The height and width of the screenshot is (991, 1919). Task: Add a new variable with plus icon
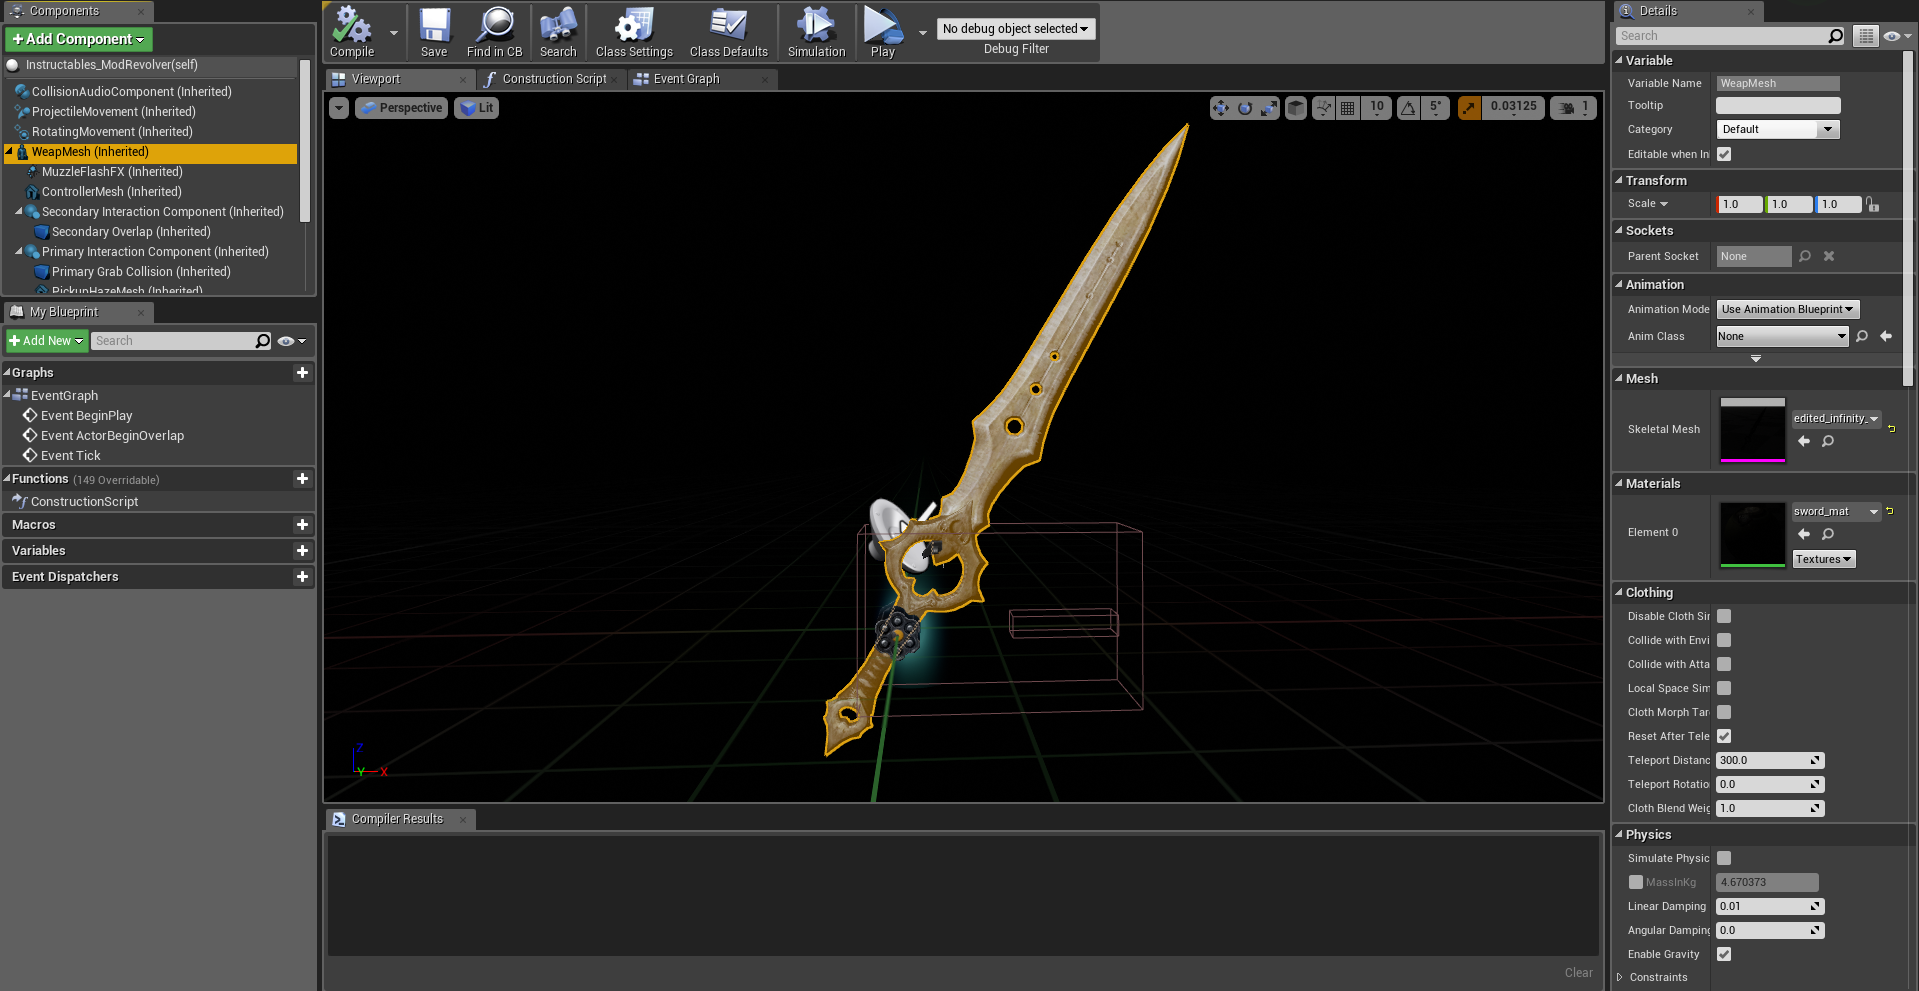(302, 551)
